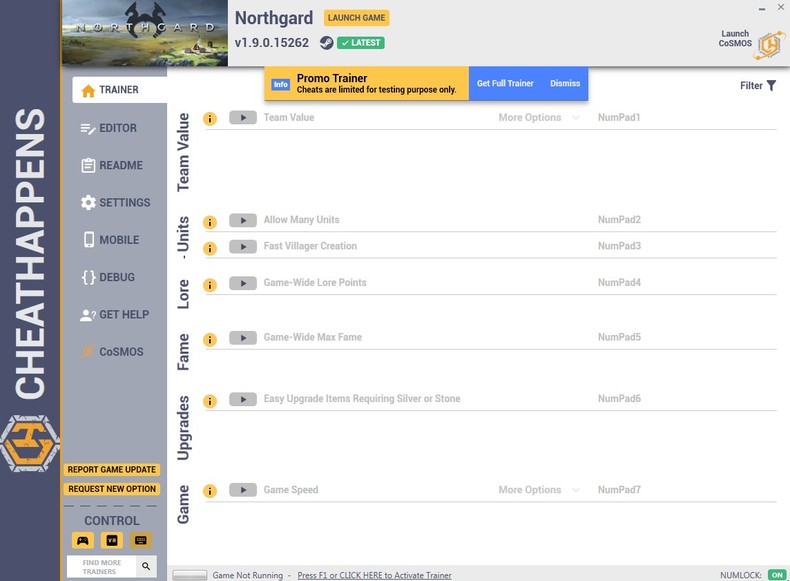Click the info icon beside Game-Wide Max Fame
790x581 pixels.
[210, 339]
